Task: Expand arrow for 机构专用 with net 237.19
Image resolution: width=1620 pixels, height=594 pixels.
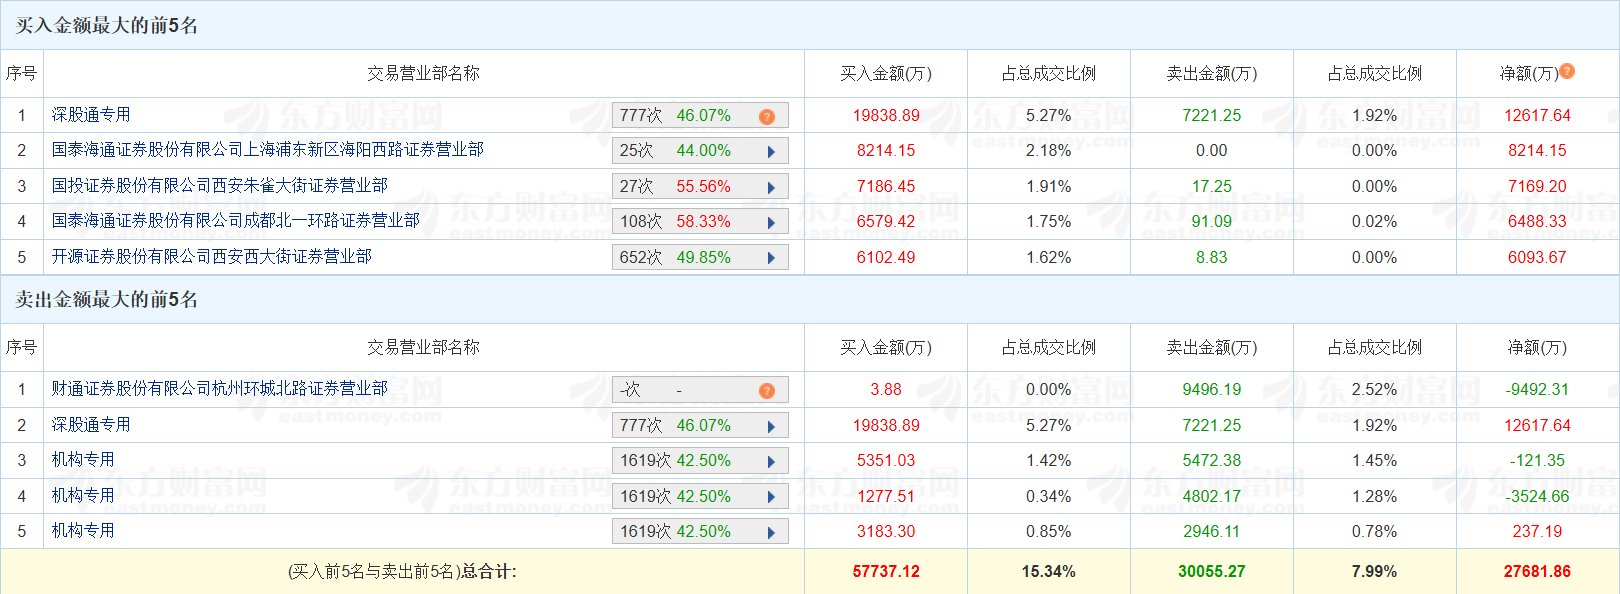Action: tap(771, 532)
